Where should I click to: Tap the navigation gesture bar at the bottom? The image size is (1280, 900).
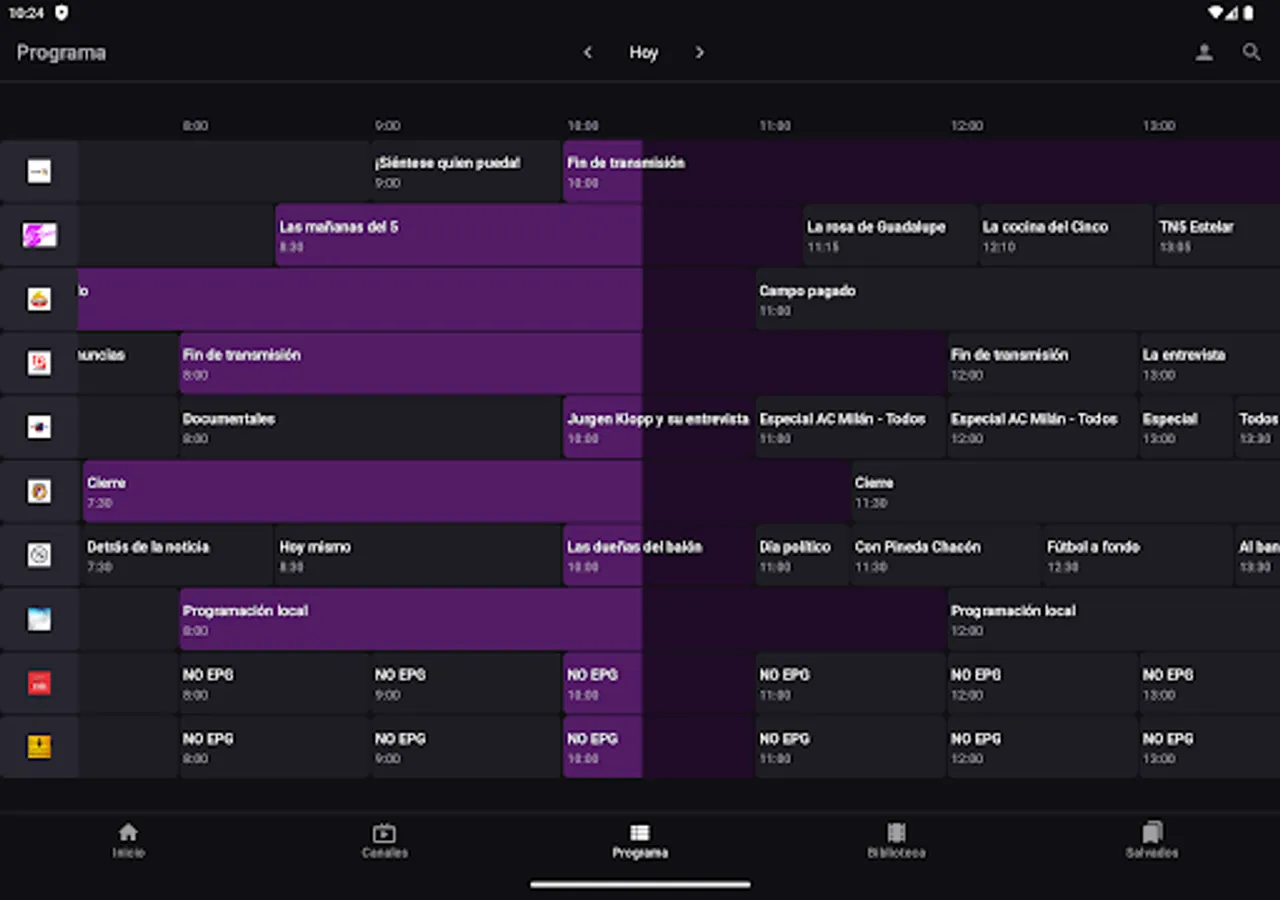[640, 884]
